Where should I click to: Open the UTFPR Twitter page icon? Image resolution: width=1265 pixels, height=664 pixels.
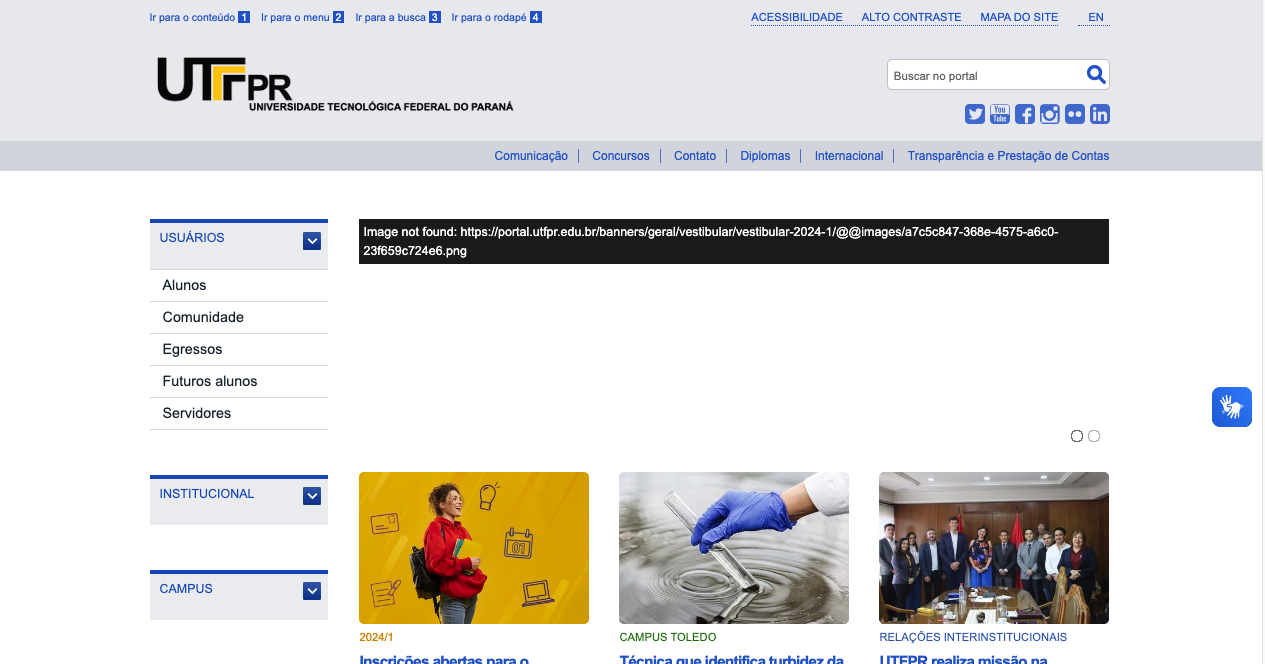[975, 114]
